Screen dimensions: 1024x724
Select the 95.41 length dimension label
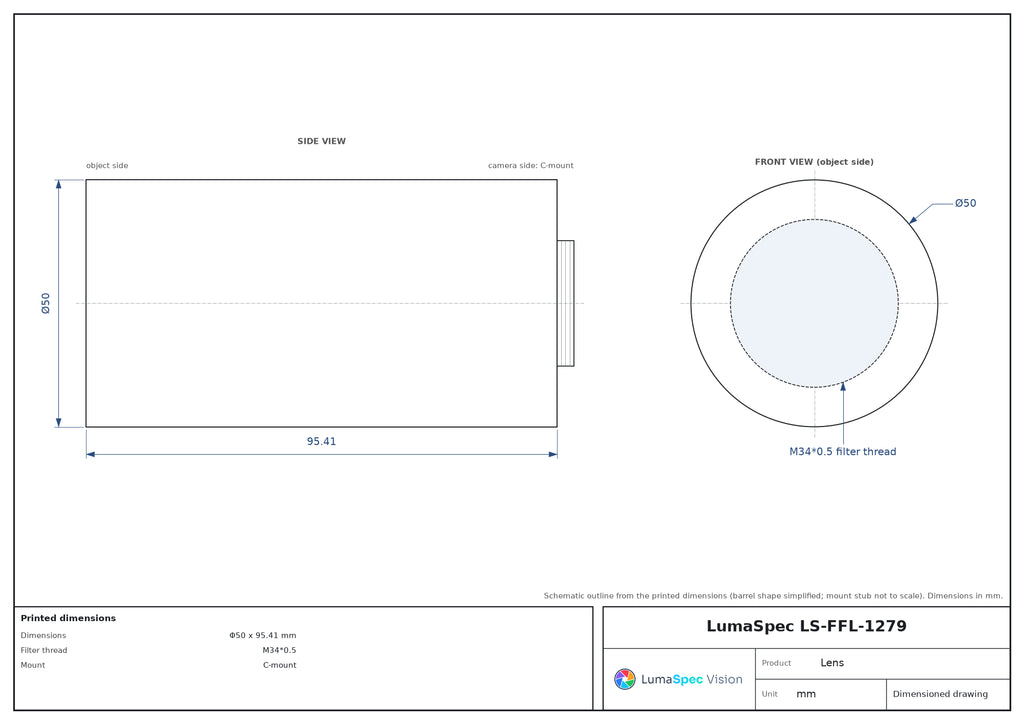pyautogui.click(x=321, y=441)
